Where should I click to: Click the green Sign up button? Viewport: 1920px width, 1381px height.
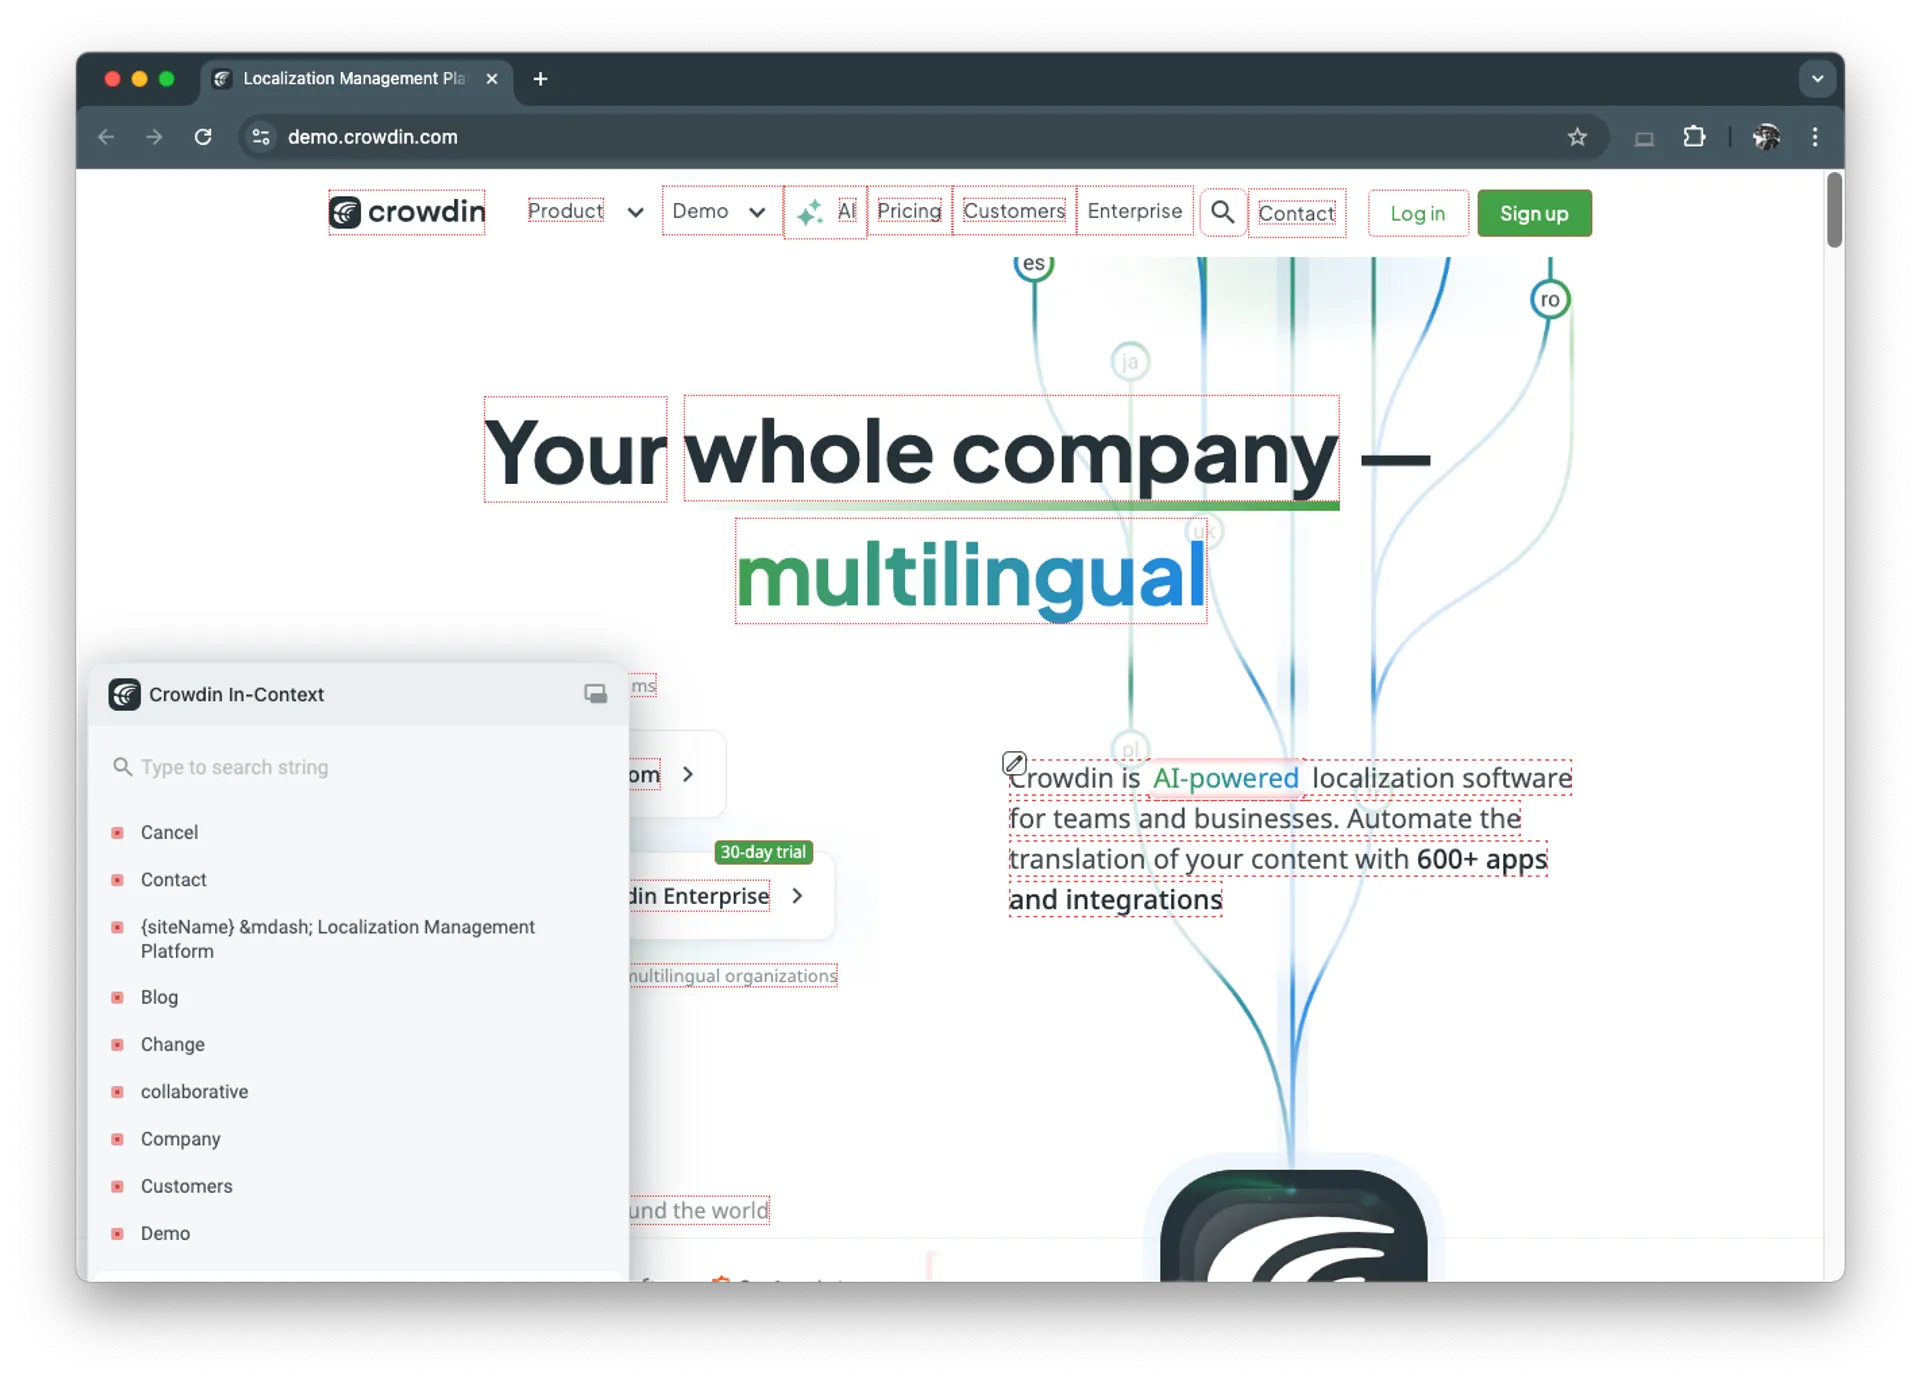pos(1534,213)
